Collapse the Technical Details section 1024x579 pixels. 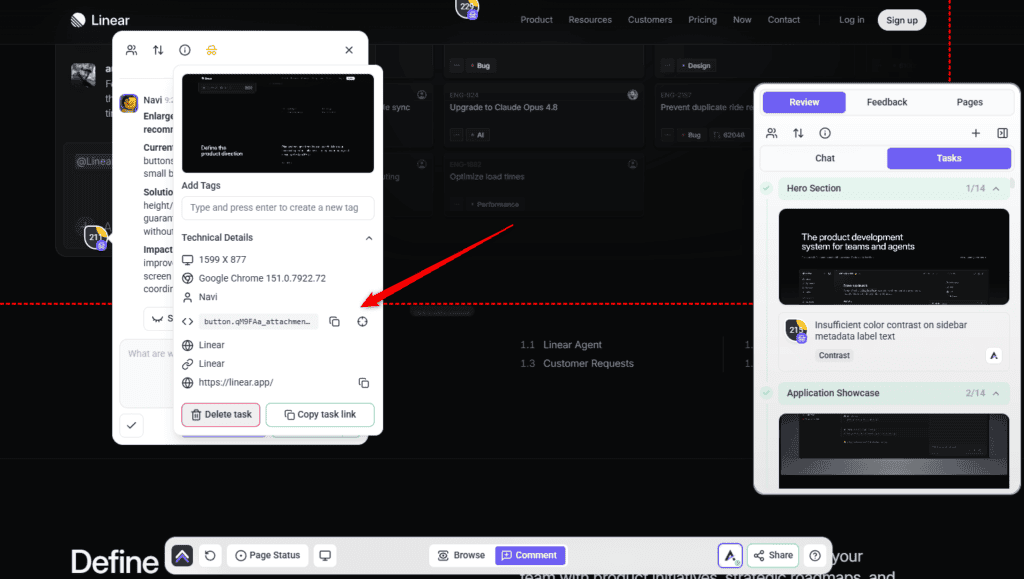coord(369,238)
